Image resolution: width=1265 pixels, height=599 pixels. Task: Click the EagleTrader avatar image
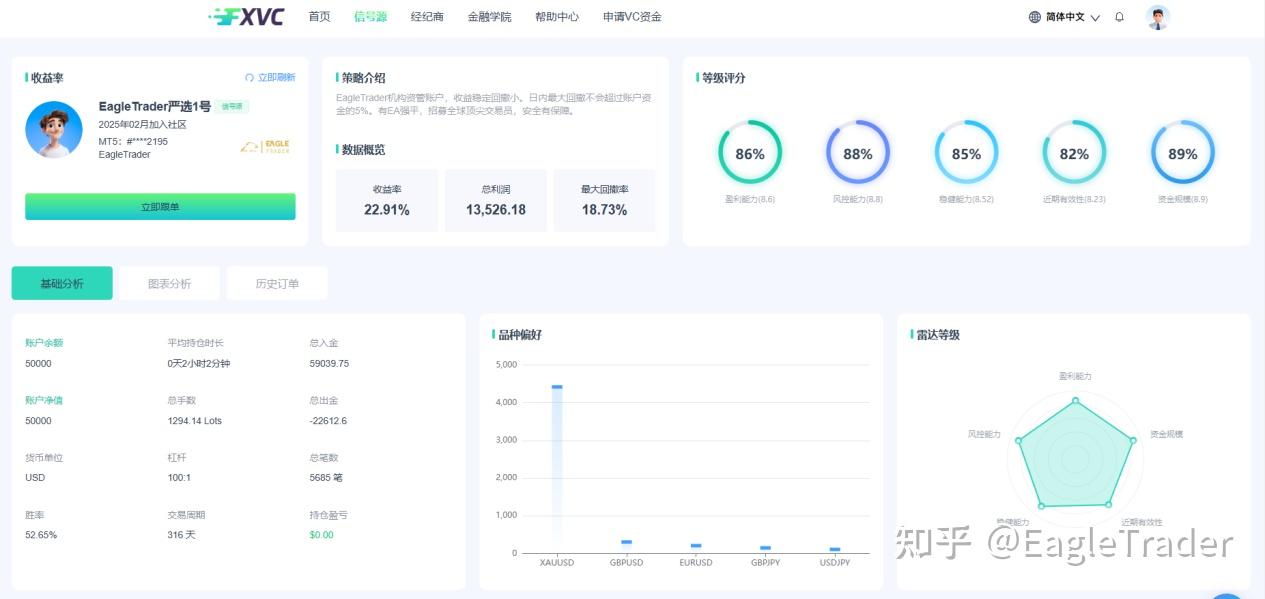point(53,130)
